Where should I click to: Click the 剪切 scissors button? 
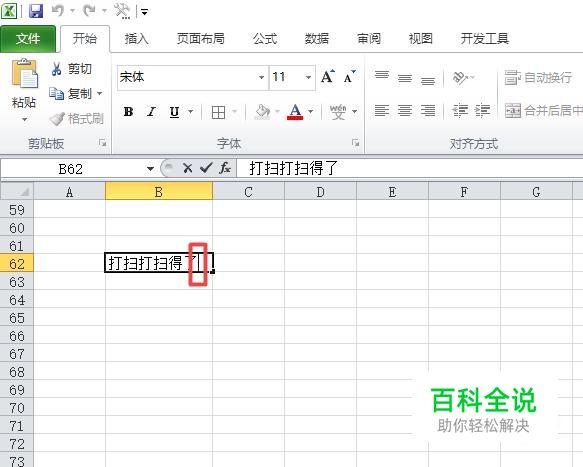click(x=72, y=69)
